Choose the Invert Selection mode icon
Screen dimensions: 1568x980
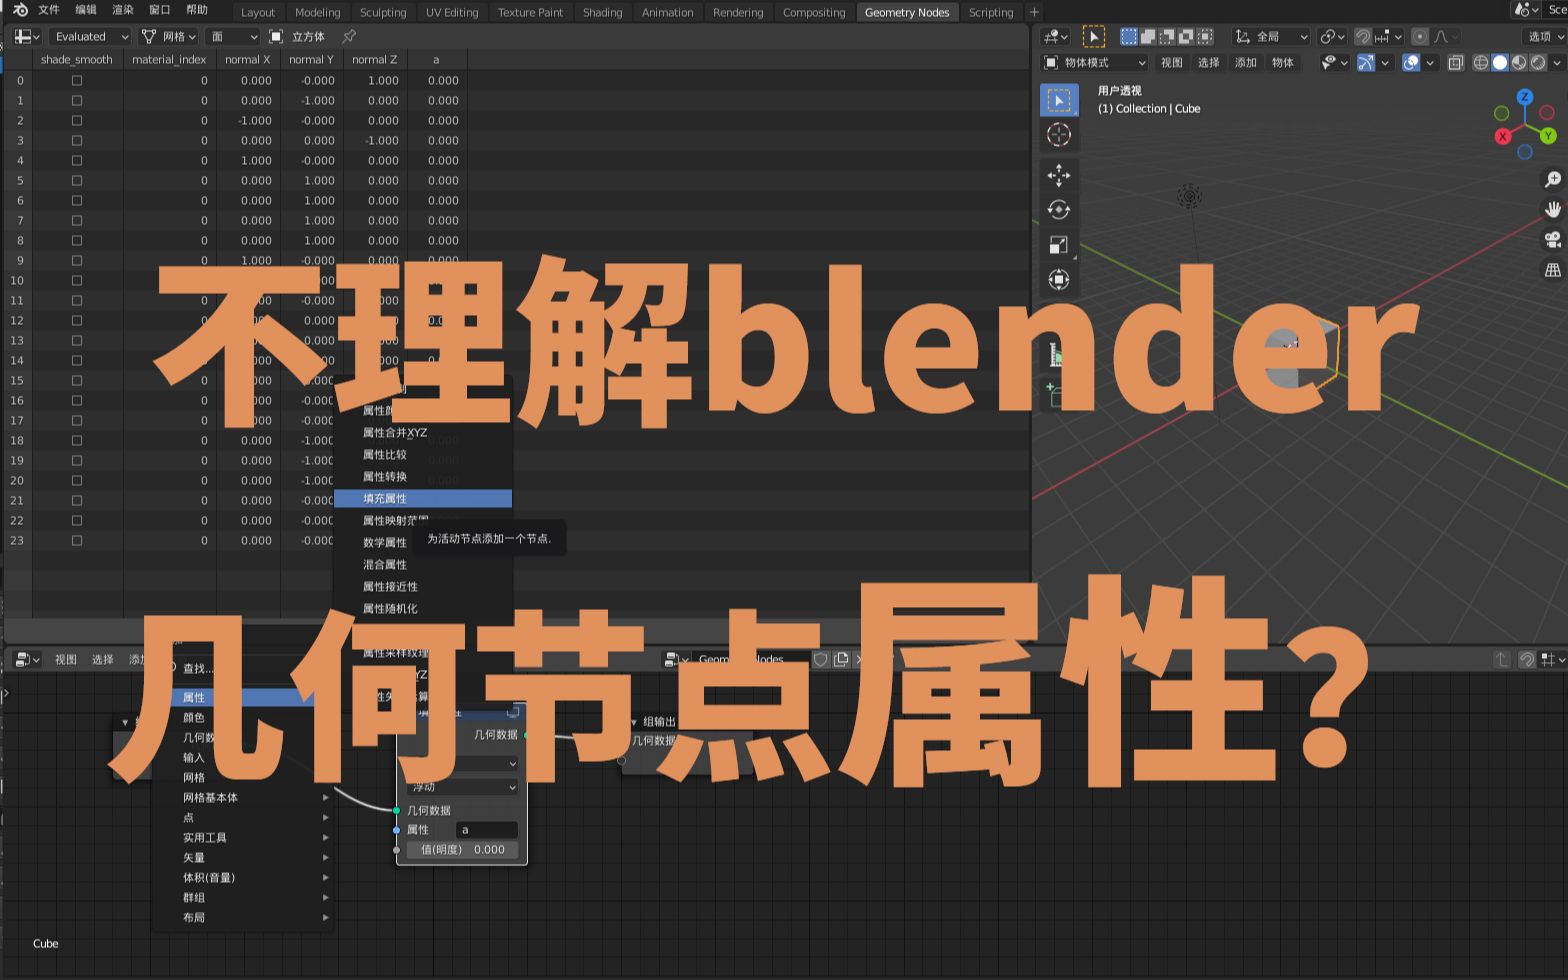[1186, 36]
